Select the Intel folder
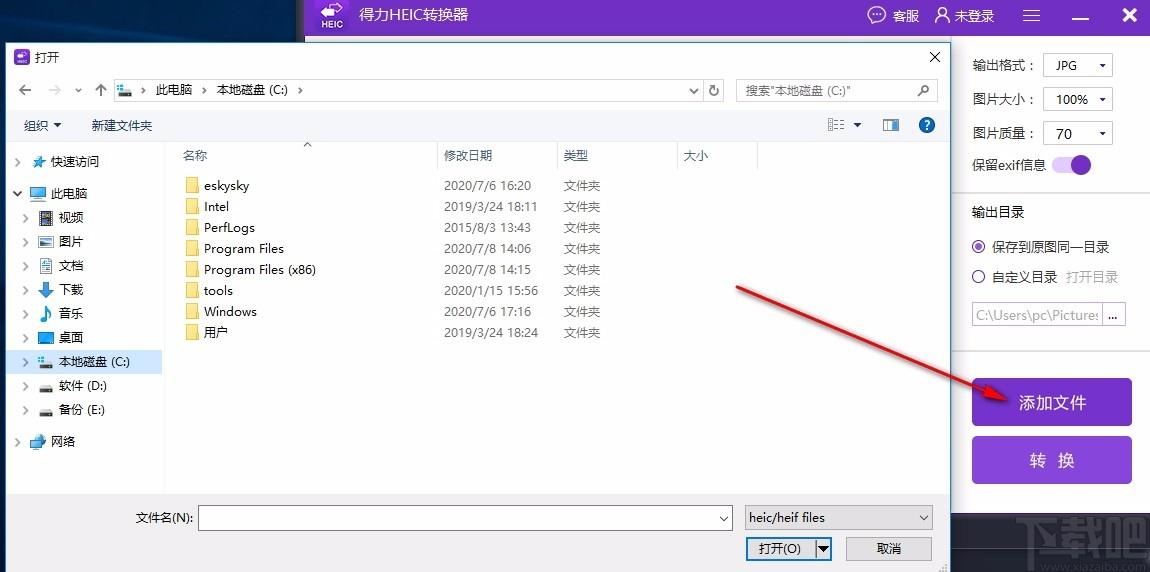This screenshot has height=572, width=1150. pyautogui.click(x=216, y=207)
